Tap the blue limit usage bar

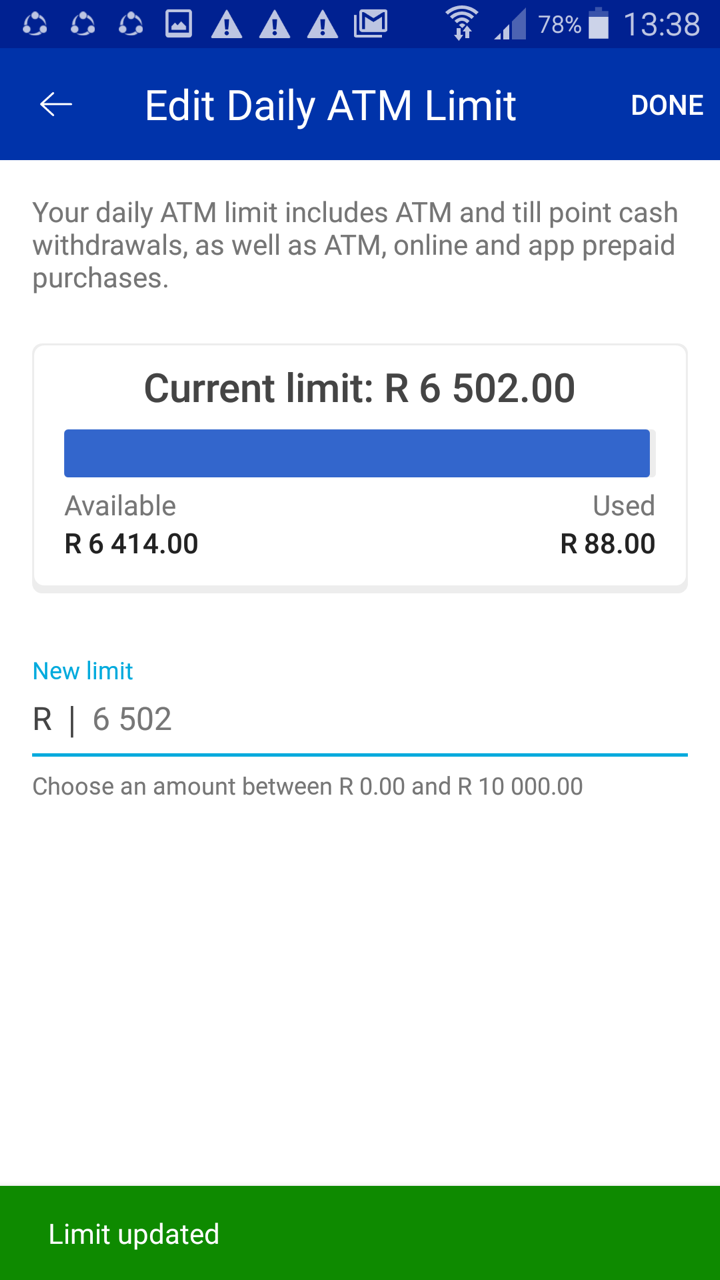(x=357, y=453)
